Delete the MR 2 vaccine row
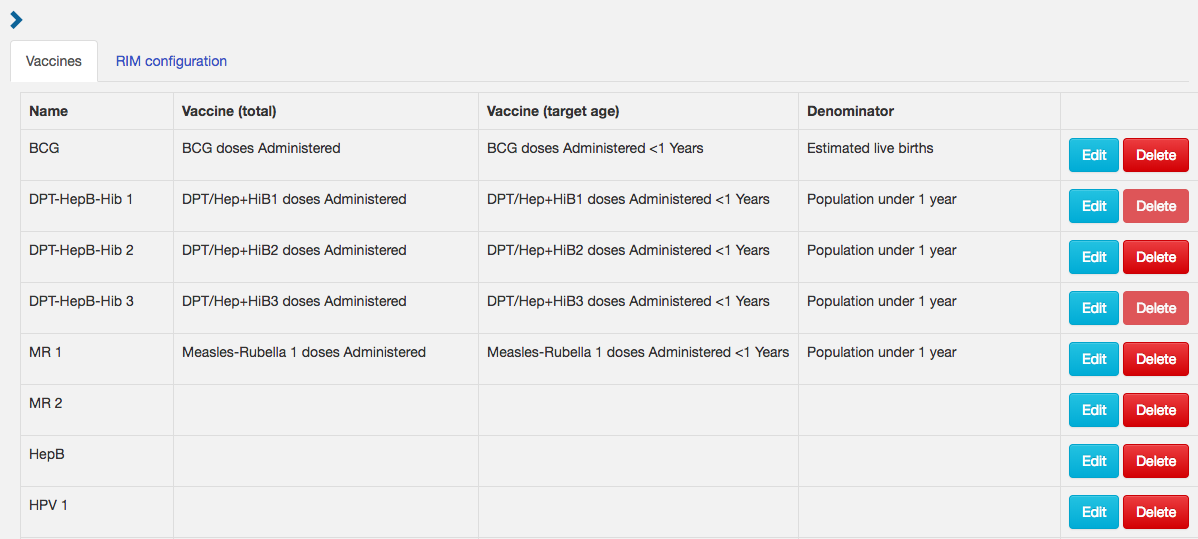The height and width of the screenshot is (539, 1198). point(1155,410)
